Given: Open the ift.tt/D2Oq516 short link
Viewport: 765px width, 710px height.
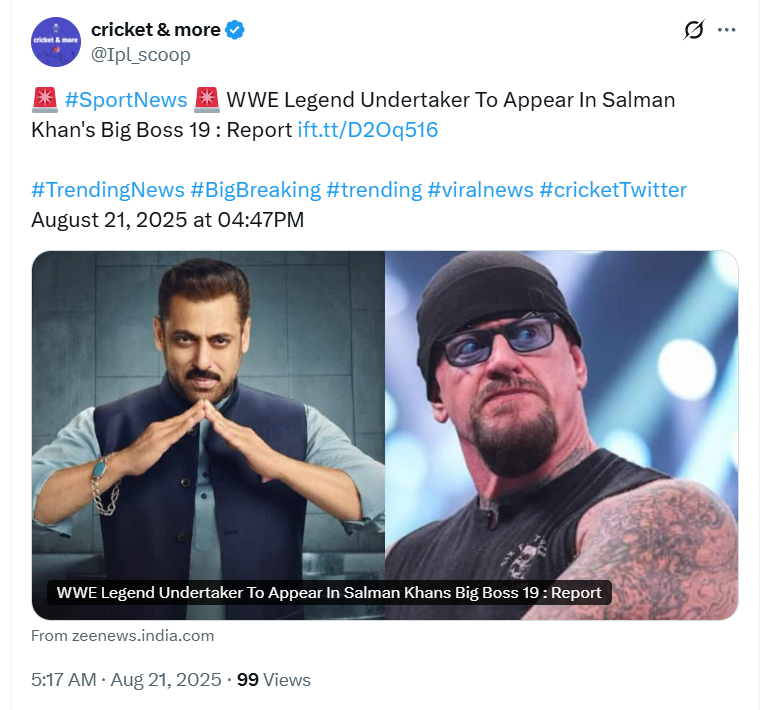Looking at the screenshot, I should [x=368, y=130].
